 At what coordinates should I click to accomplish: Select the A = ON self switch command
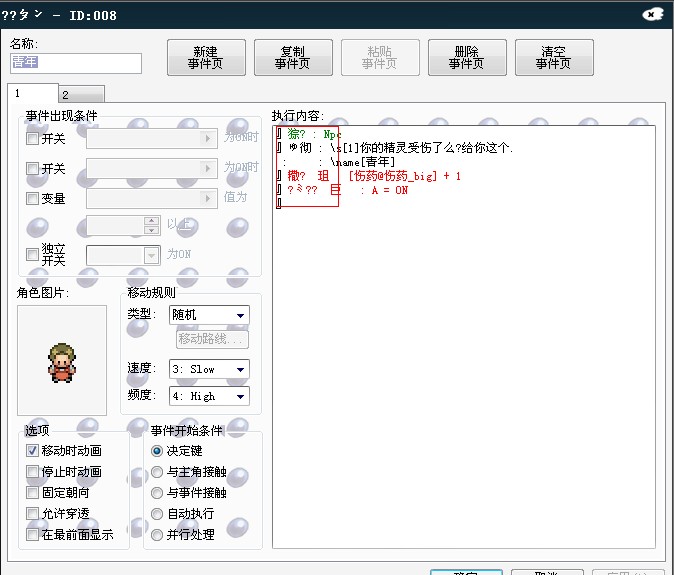click(342, 190)
